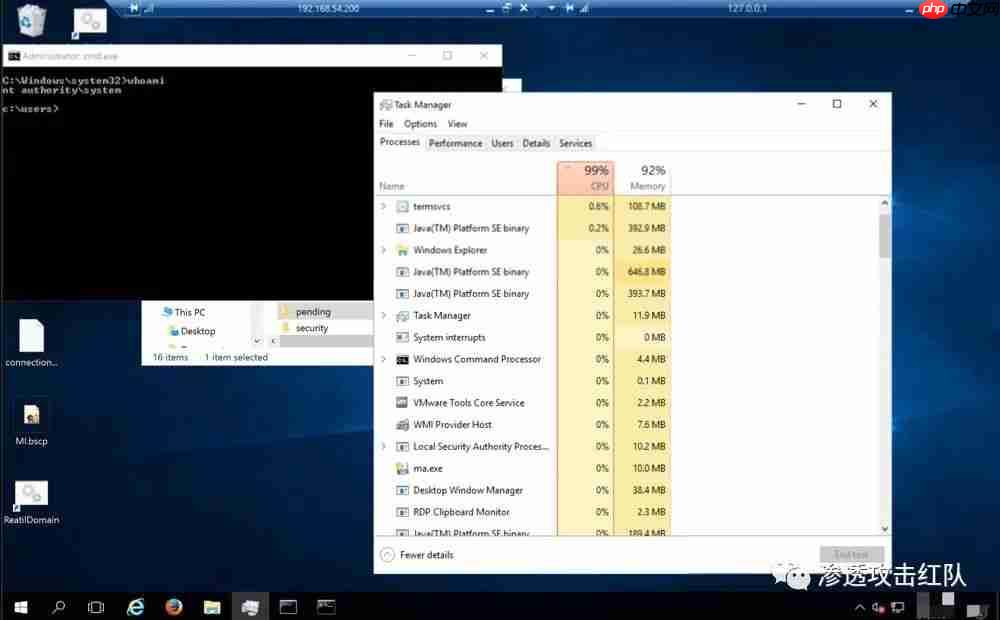The width and height of the screenshot is (1000, 620).
Task: Click System interrupts process icon
Action: tap(402, 337)
